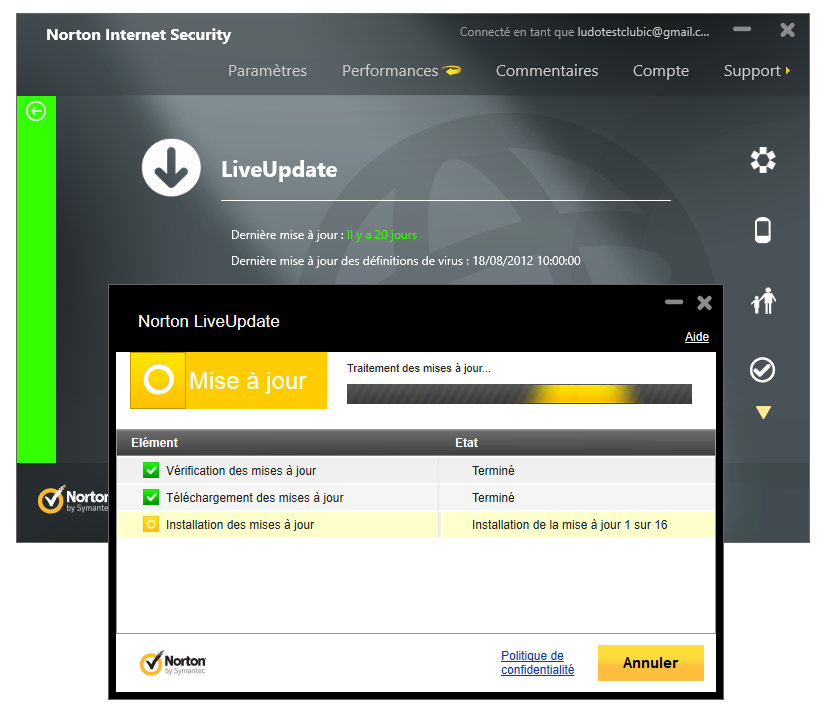Click the circled checkmark icon in the sidebar
Viewport: 820px width, 714px height.
pos(762,370)
